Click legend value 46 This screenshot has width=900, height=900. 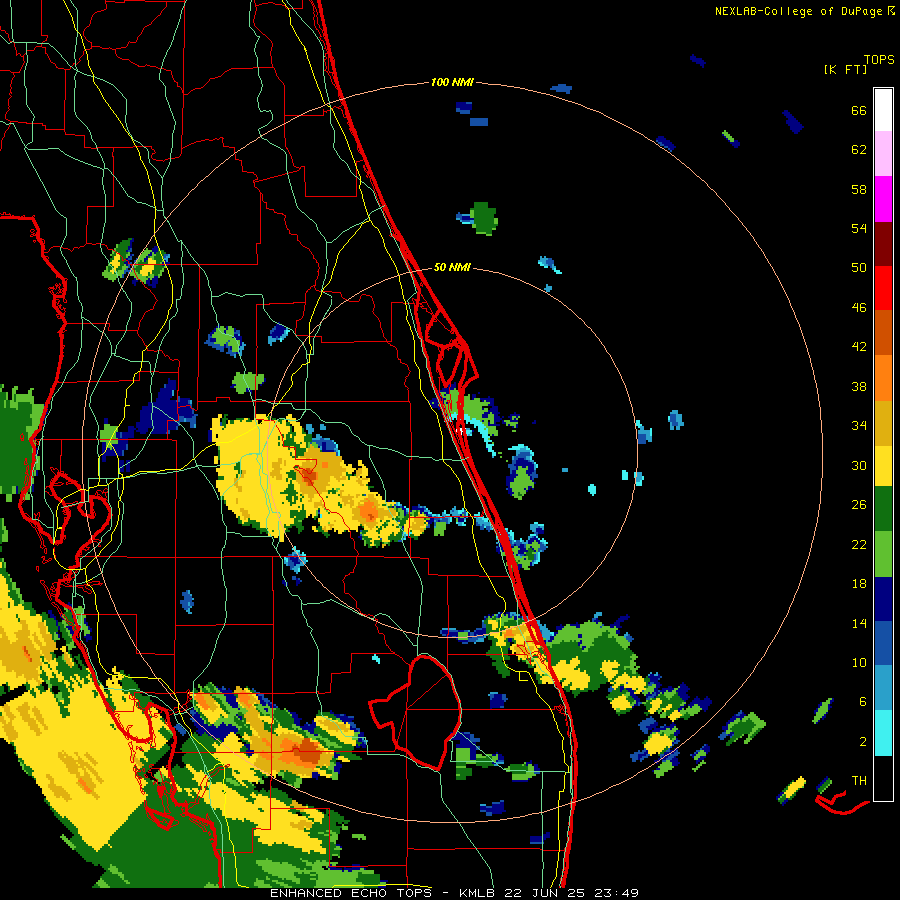(x=859, y=308)
